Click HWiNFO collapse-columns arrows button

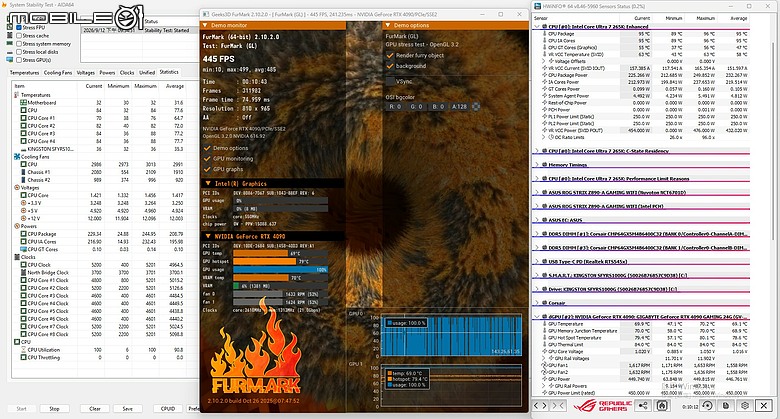(558, 406)
